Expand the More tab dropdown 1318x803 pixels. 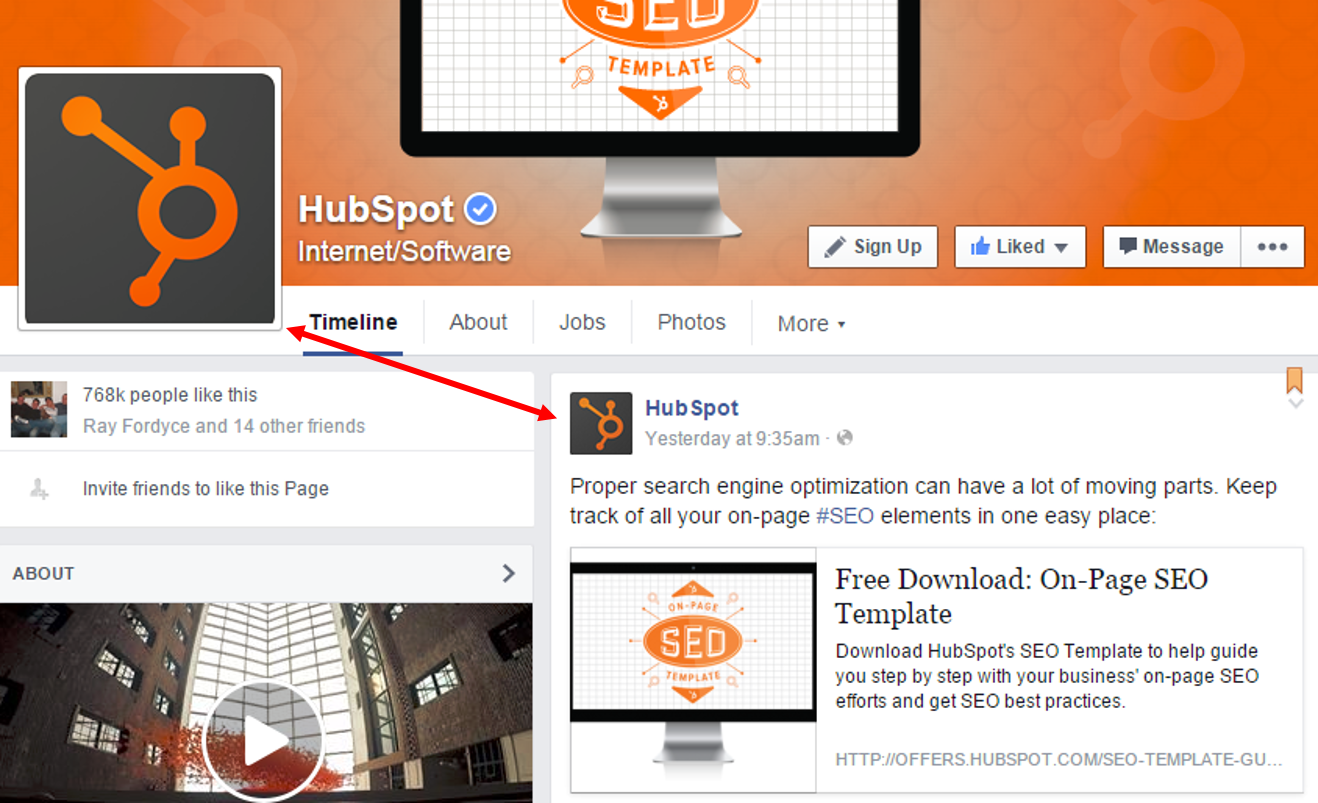click(x=811, y=323)
